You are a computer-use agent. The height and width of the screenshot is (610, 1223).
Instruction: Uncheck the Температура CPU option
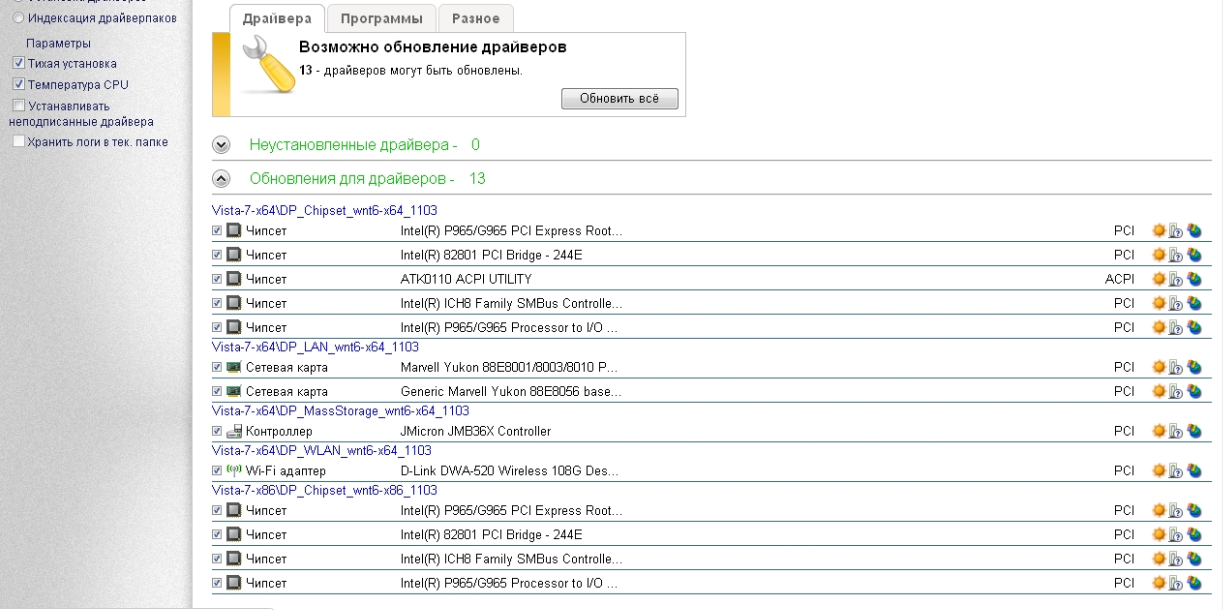pos(18,85)
